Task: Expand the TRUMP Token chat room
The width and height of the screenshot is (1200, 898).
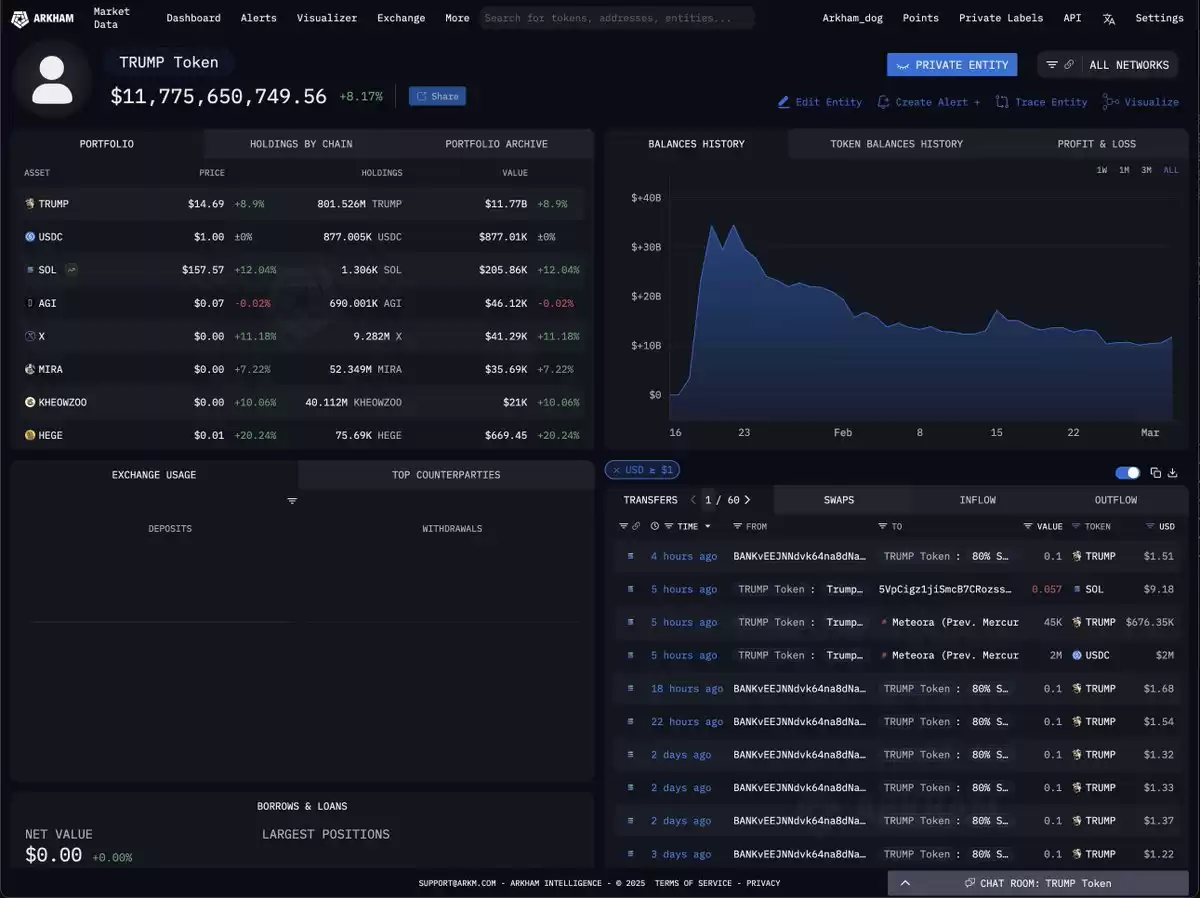Action: 1038,883
